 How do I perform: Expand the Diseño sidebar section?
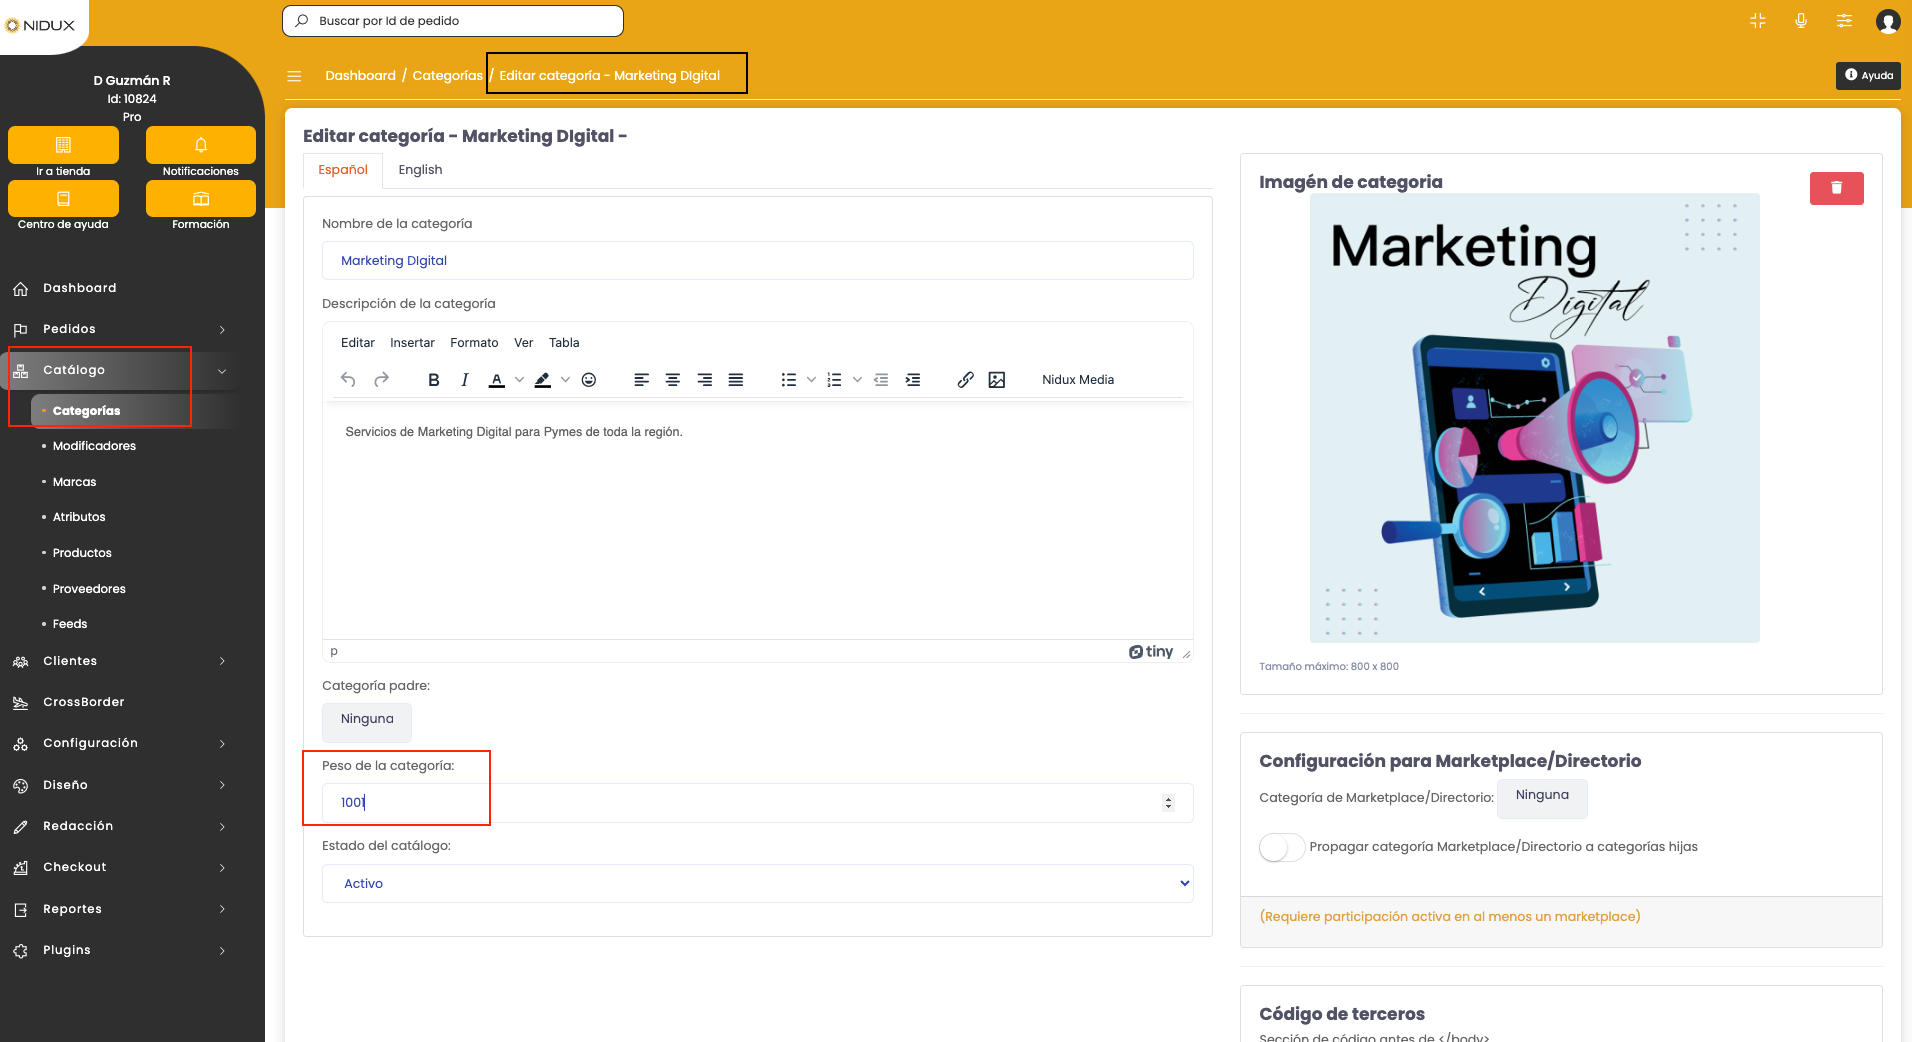pos(120,785)
